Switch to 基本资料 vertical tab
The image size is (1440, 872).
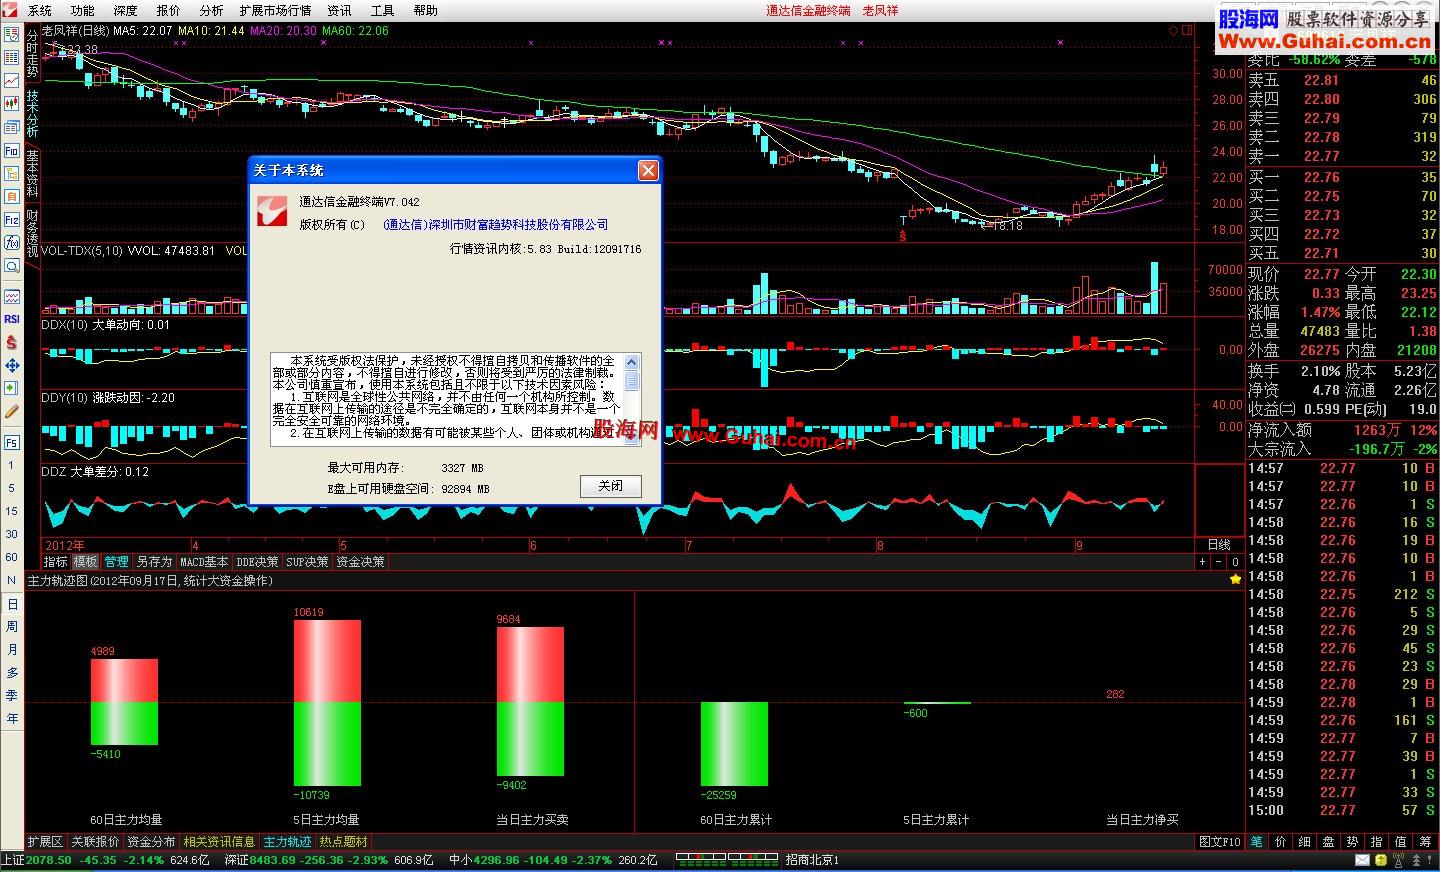coord(32,174)
